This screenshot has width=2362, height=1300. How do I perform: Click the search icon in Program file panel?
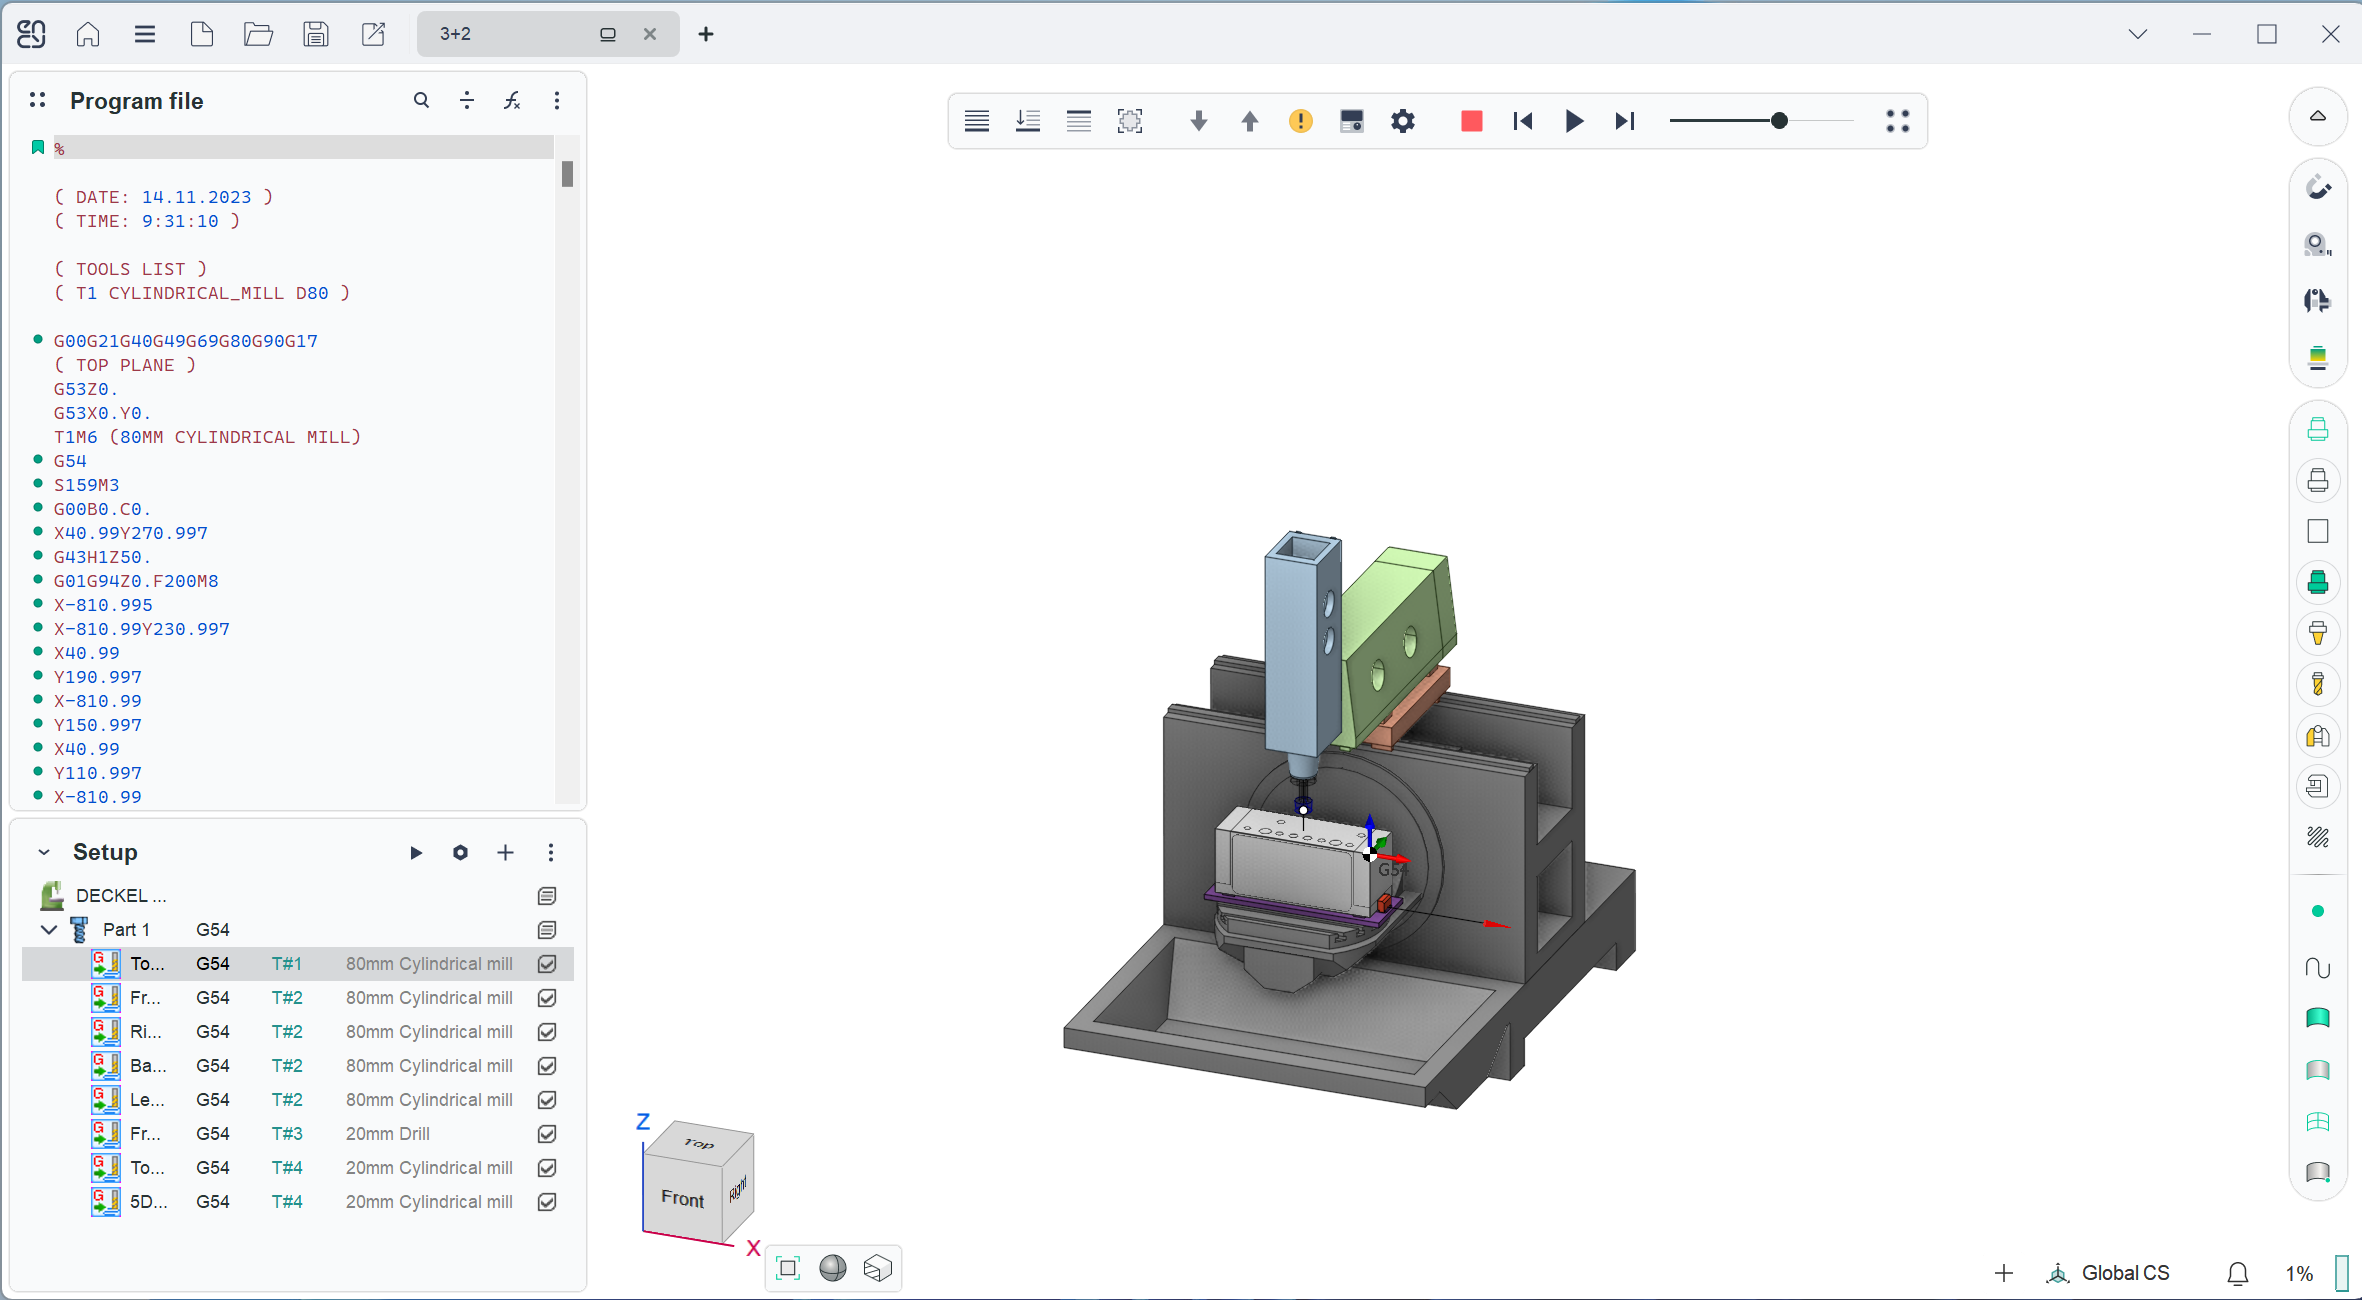pyautogui.click(x=421, y=100)
